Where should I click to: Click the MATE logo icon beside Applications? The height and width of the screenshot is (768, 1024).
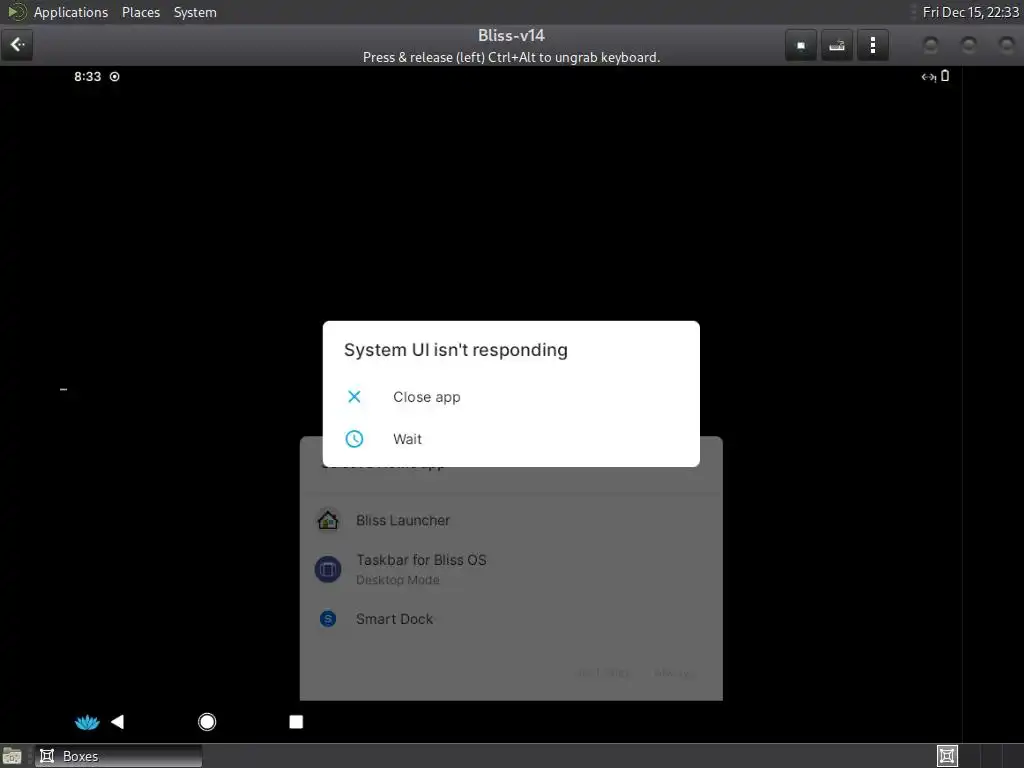[x=16, y=12]
